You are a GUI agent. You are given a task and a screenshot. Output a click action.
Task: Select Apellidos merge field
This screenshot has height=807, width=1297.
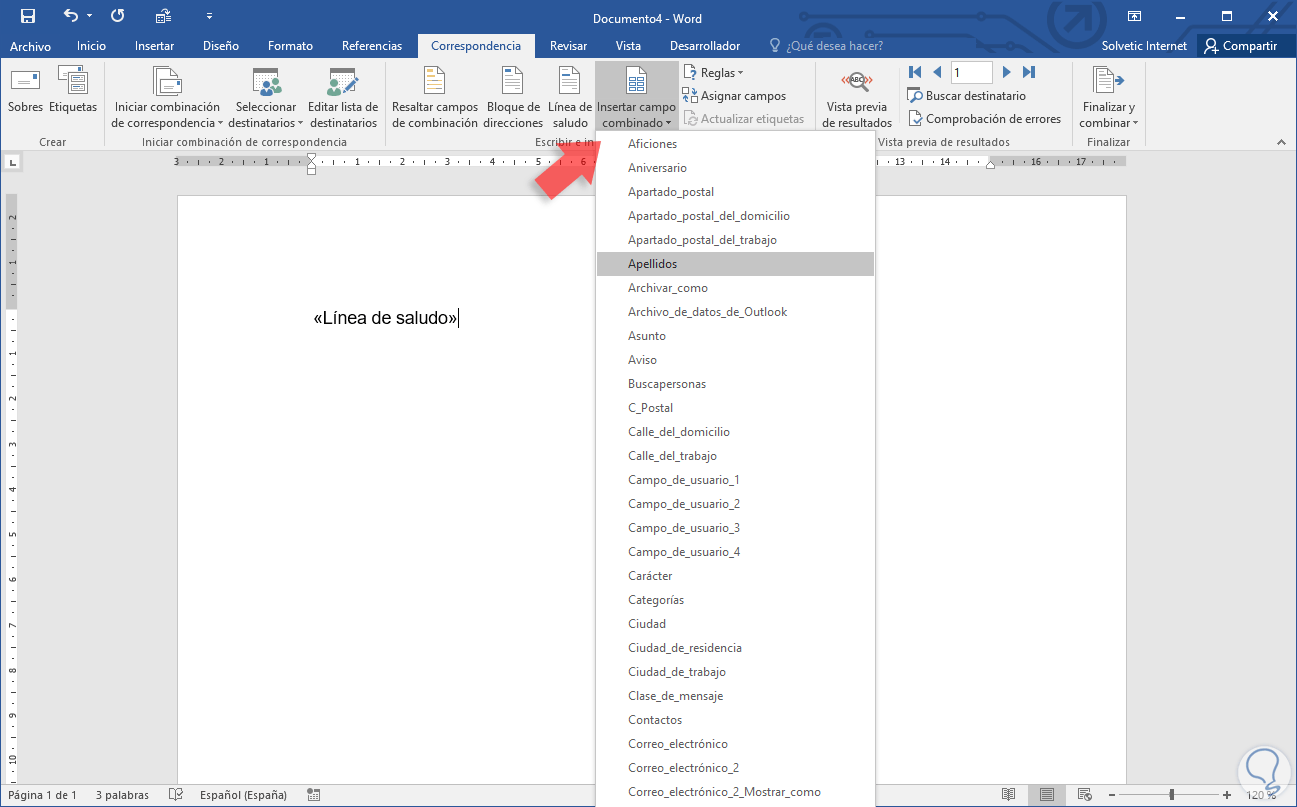(735, 264)
